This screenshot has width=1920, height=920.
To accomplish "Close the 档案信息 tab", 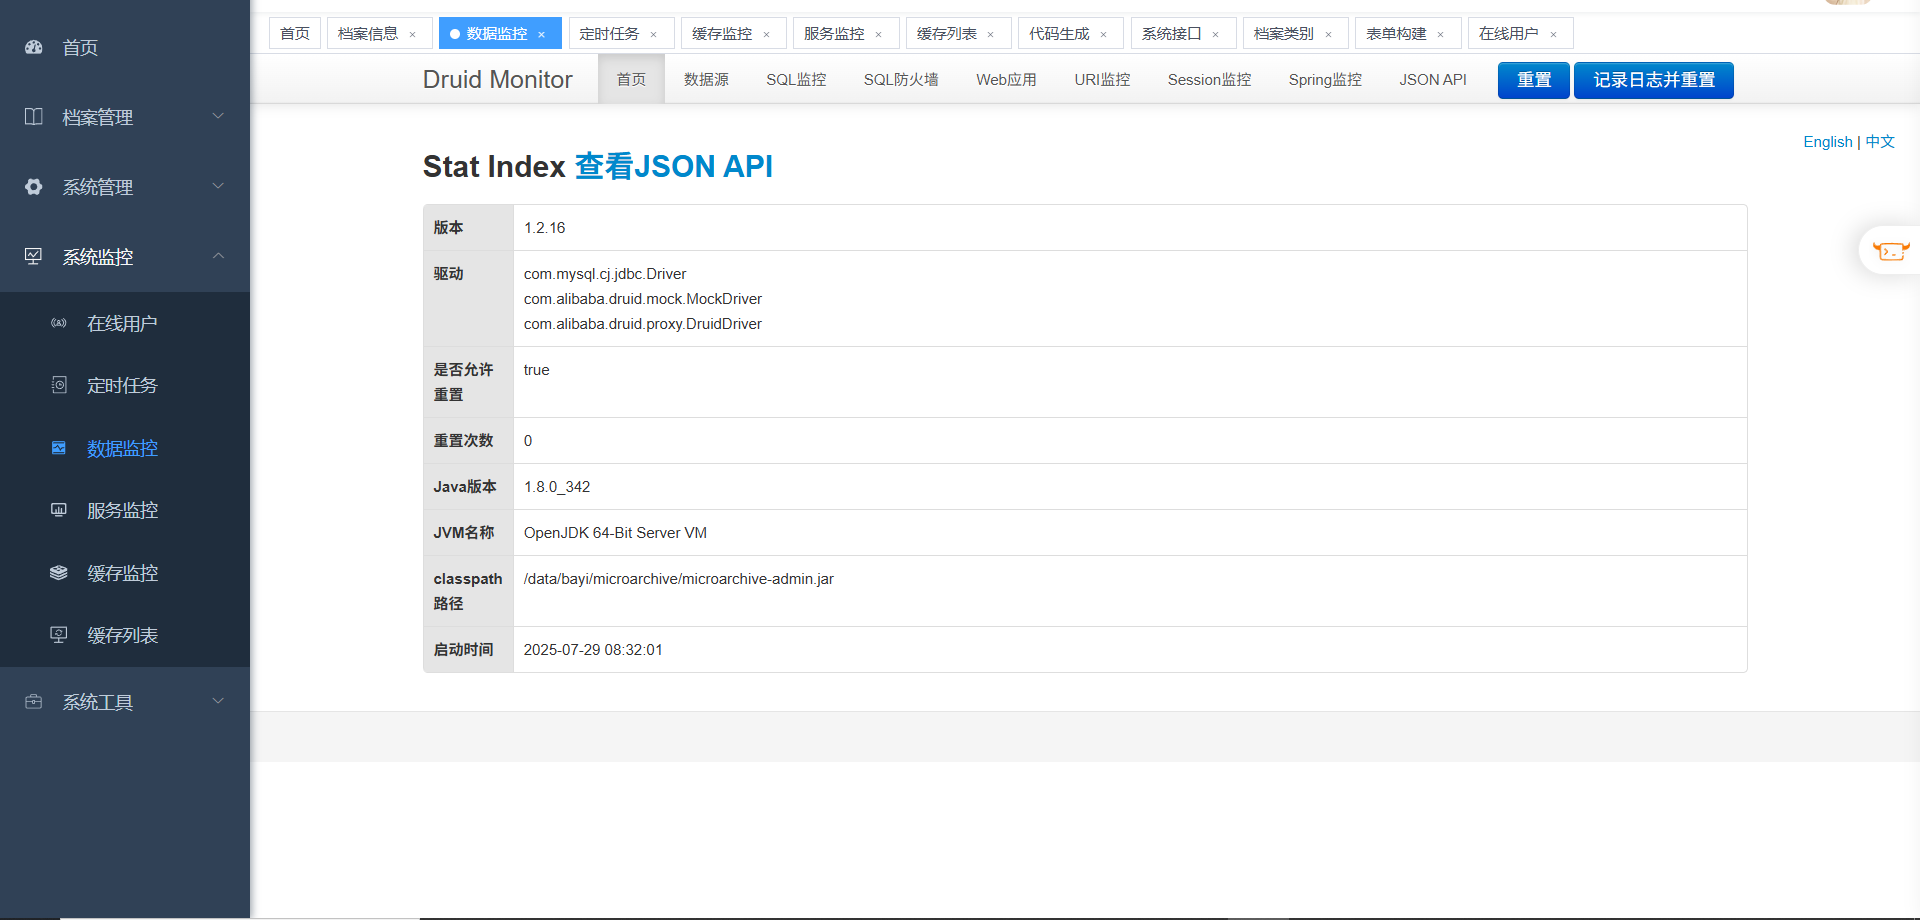I will pyautogui.click(x=412, y=34).
